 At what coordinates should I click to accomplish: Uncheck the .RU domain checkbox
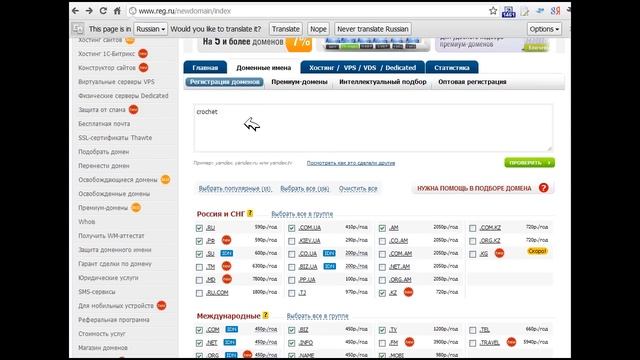point(199,228)
